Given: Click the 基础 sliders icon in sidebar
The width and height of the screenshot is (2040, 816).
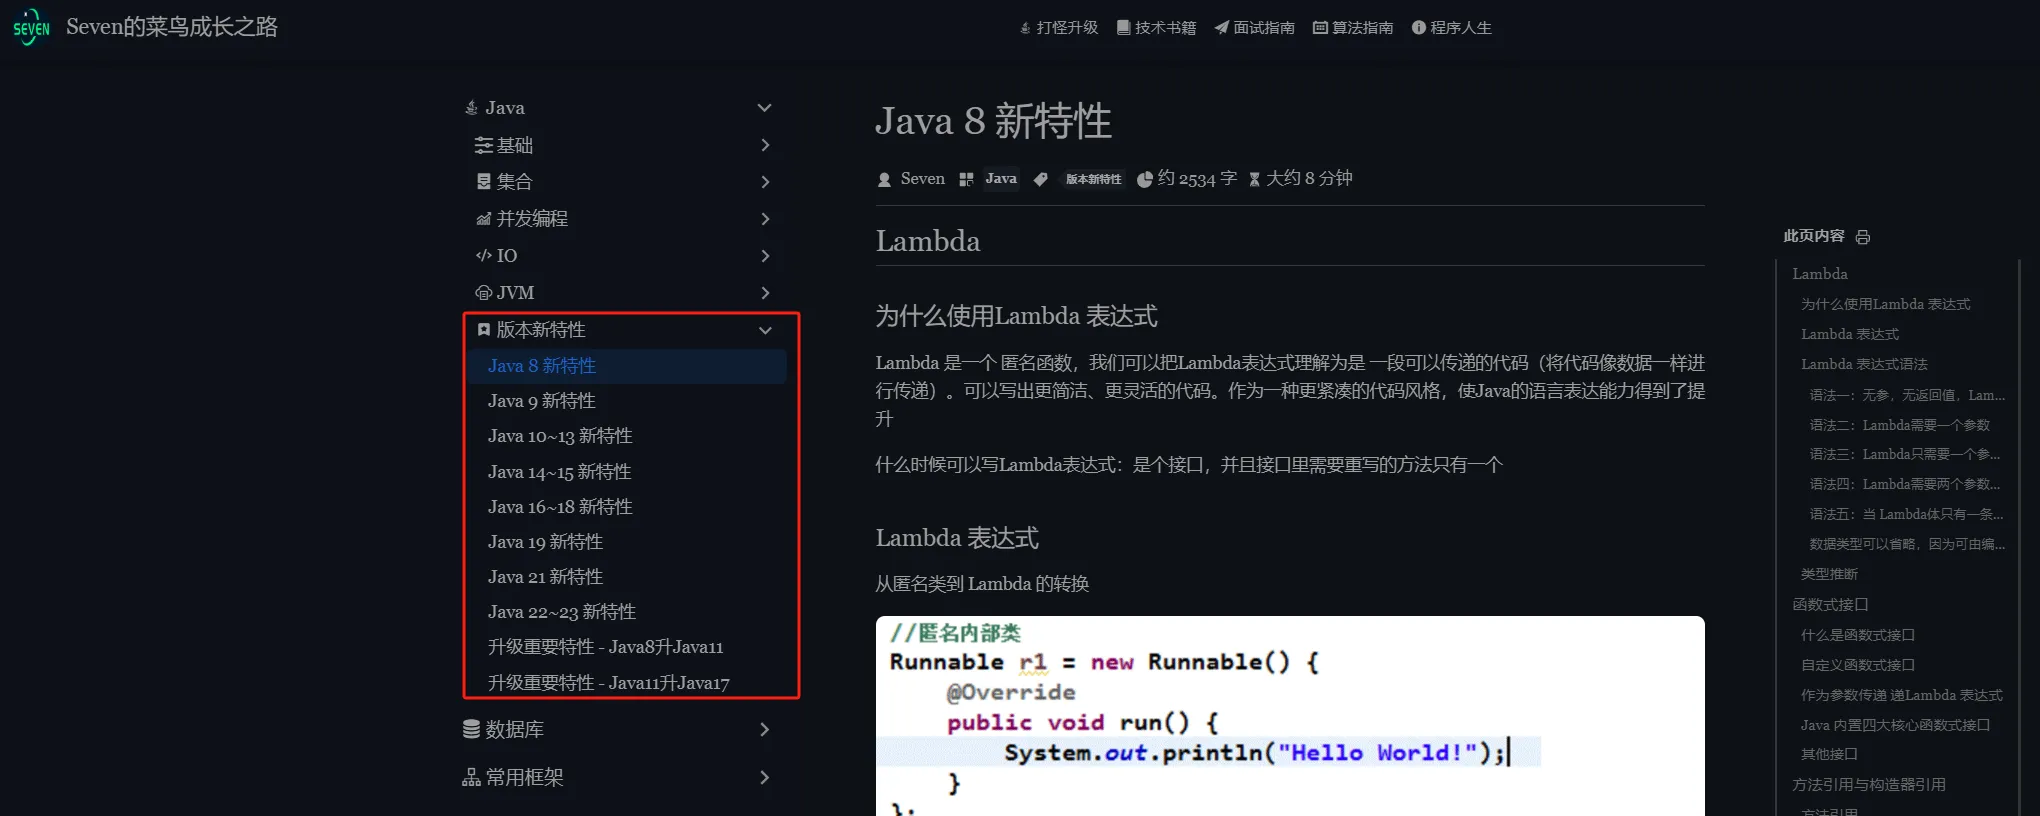Looking at the screenshot, I should pyautogui.click(x=483, y=146).
